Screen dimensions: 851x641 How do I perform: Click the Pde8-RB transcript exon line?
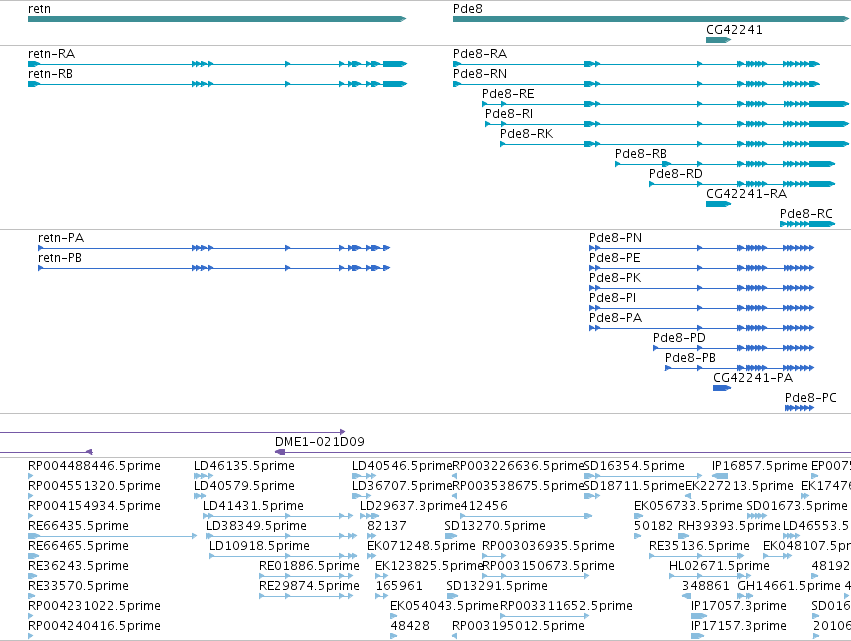pyautogui.click(x=725, y=164)
